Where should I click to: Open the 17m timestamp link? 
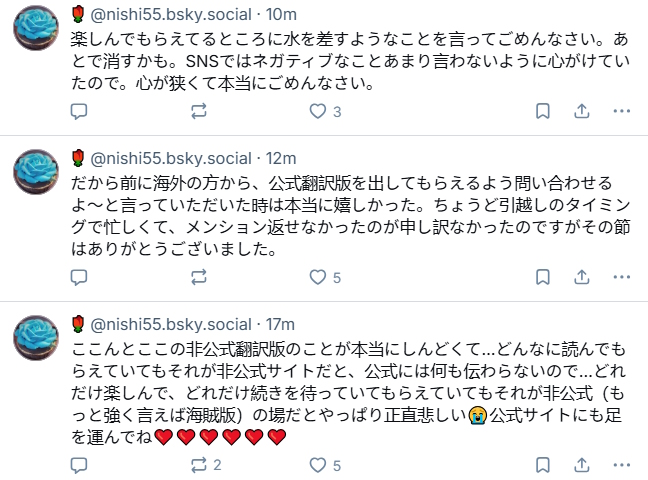280,325
